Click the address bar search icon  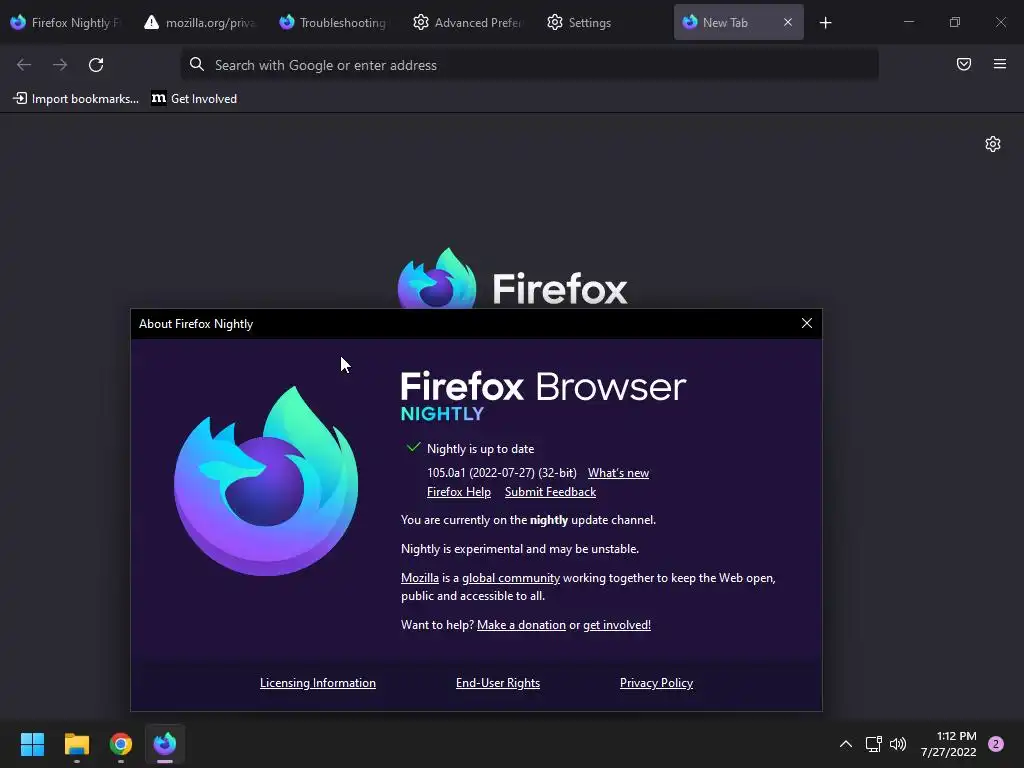tap(197, 65)
